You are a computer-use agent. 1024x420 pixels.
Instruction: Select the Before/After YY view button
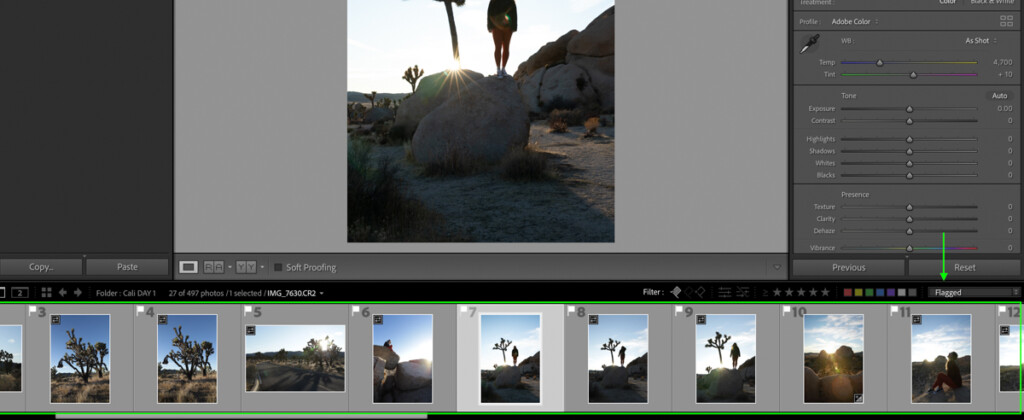click(246, 267)
